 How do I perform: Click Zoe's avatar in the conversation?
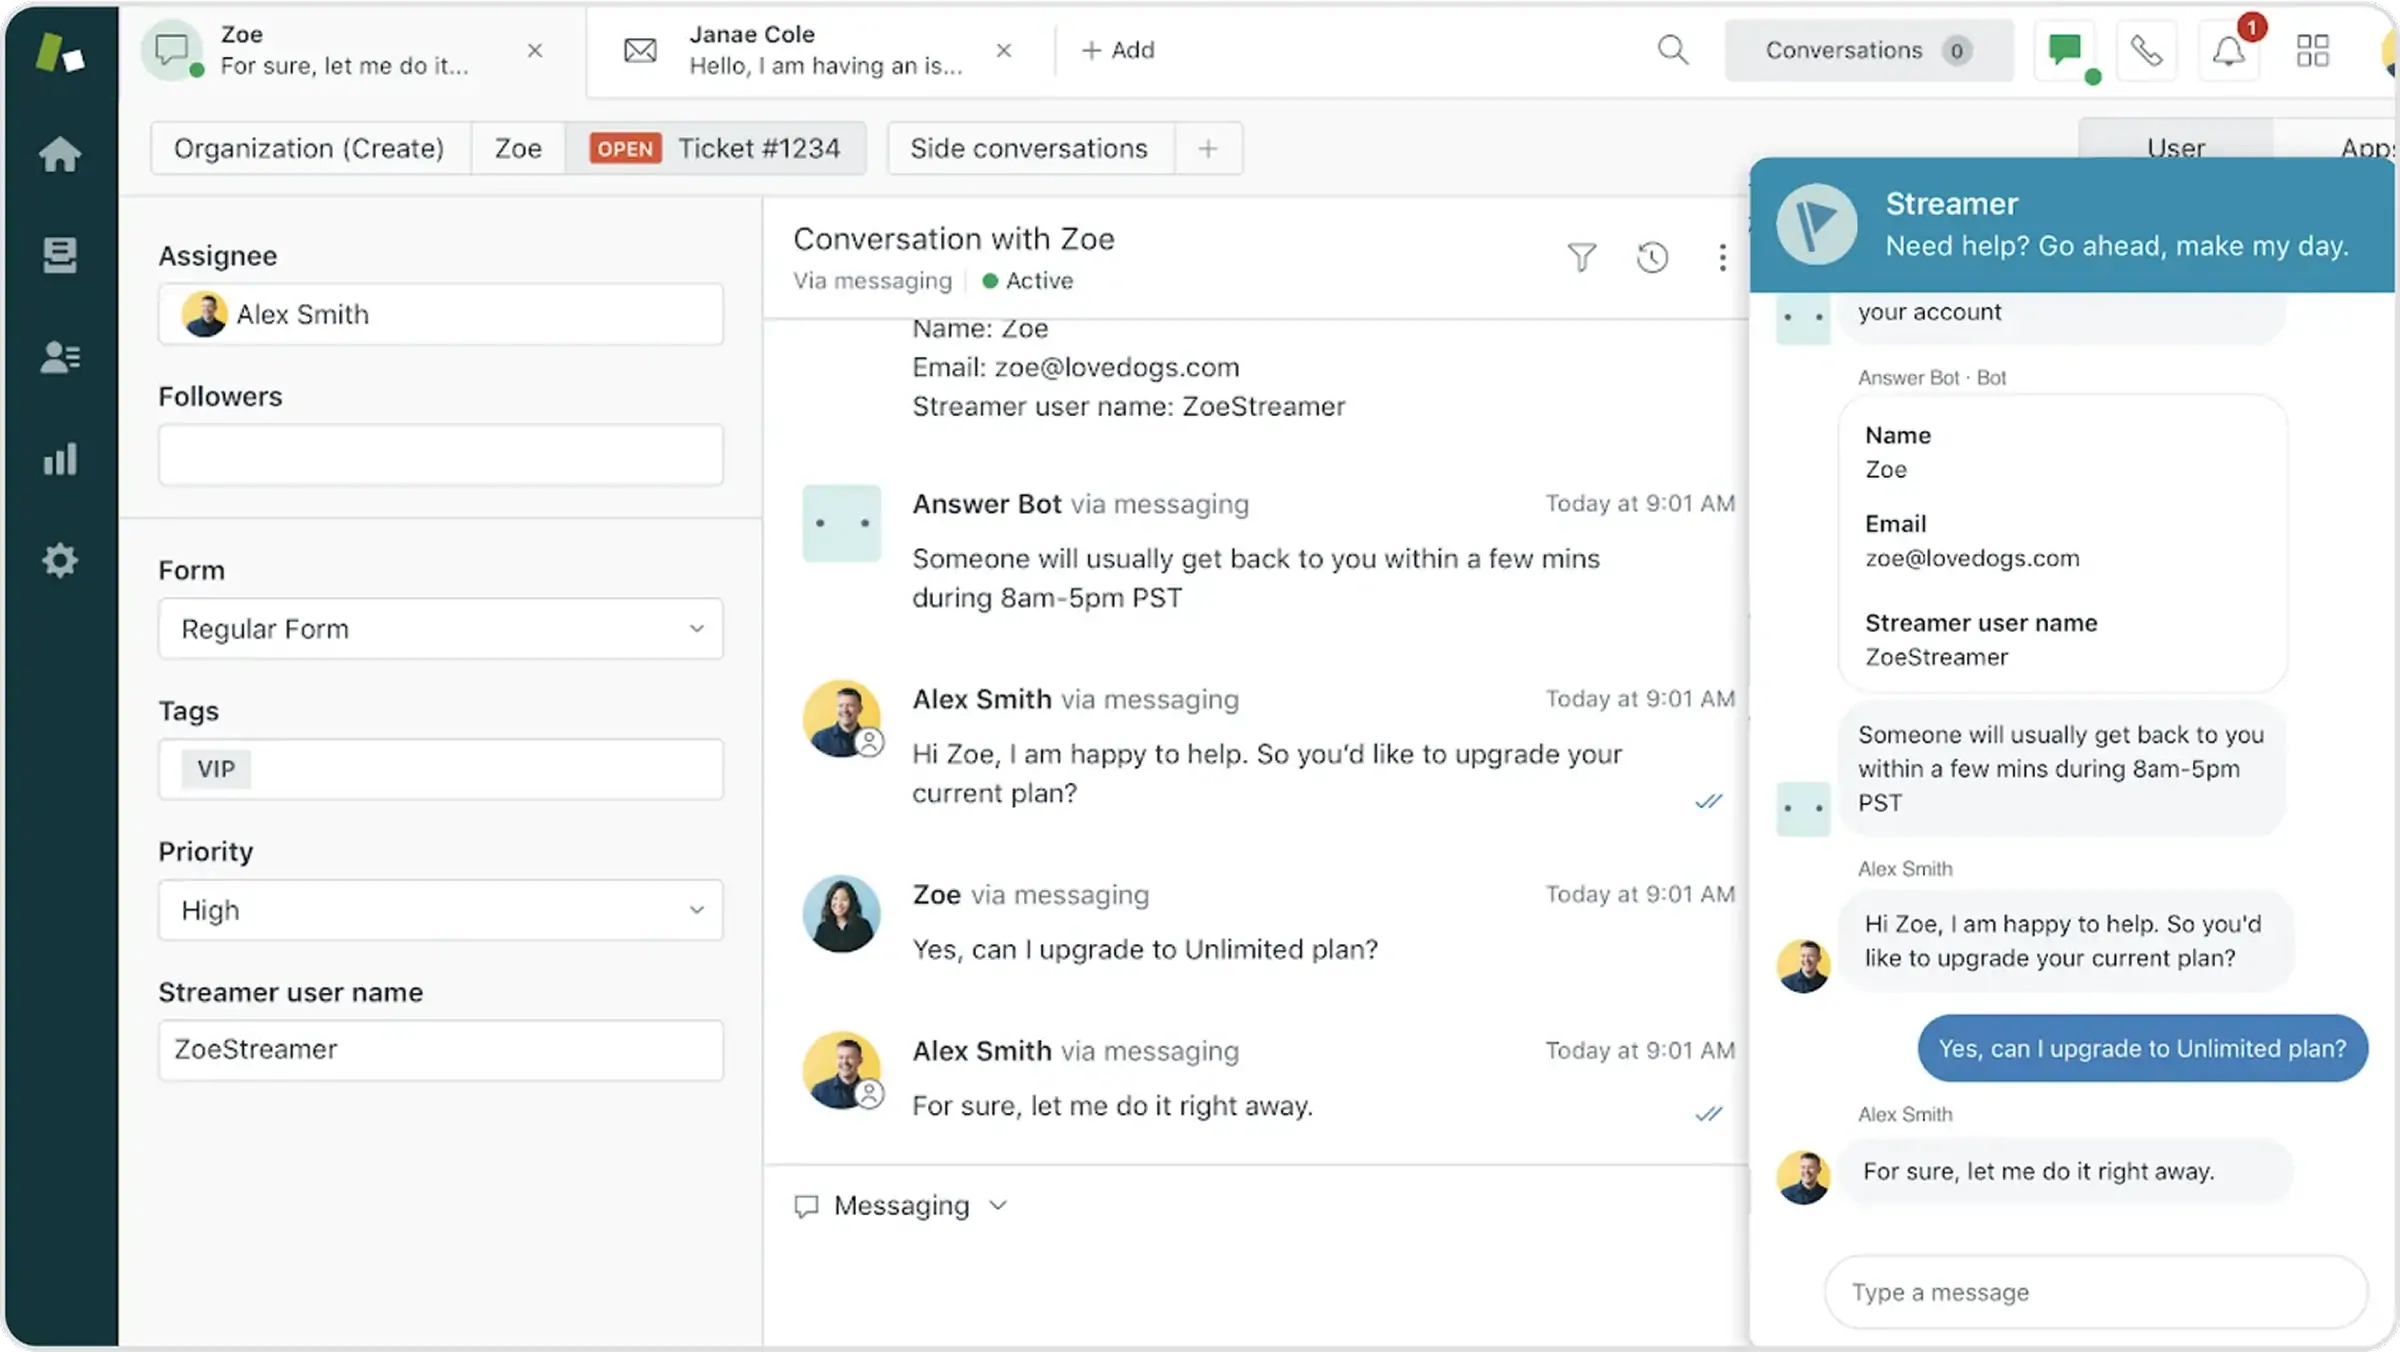click(x=842, y=914)
